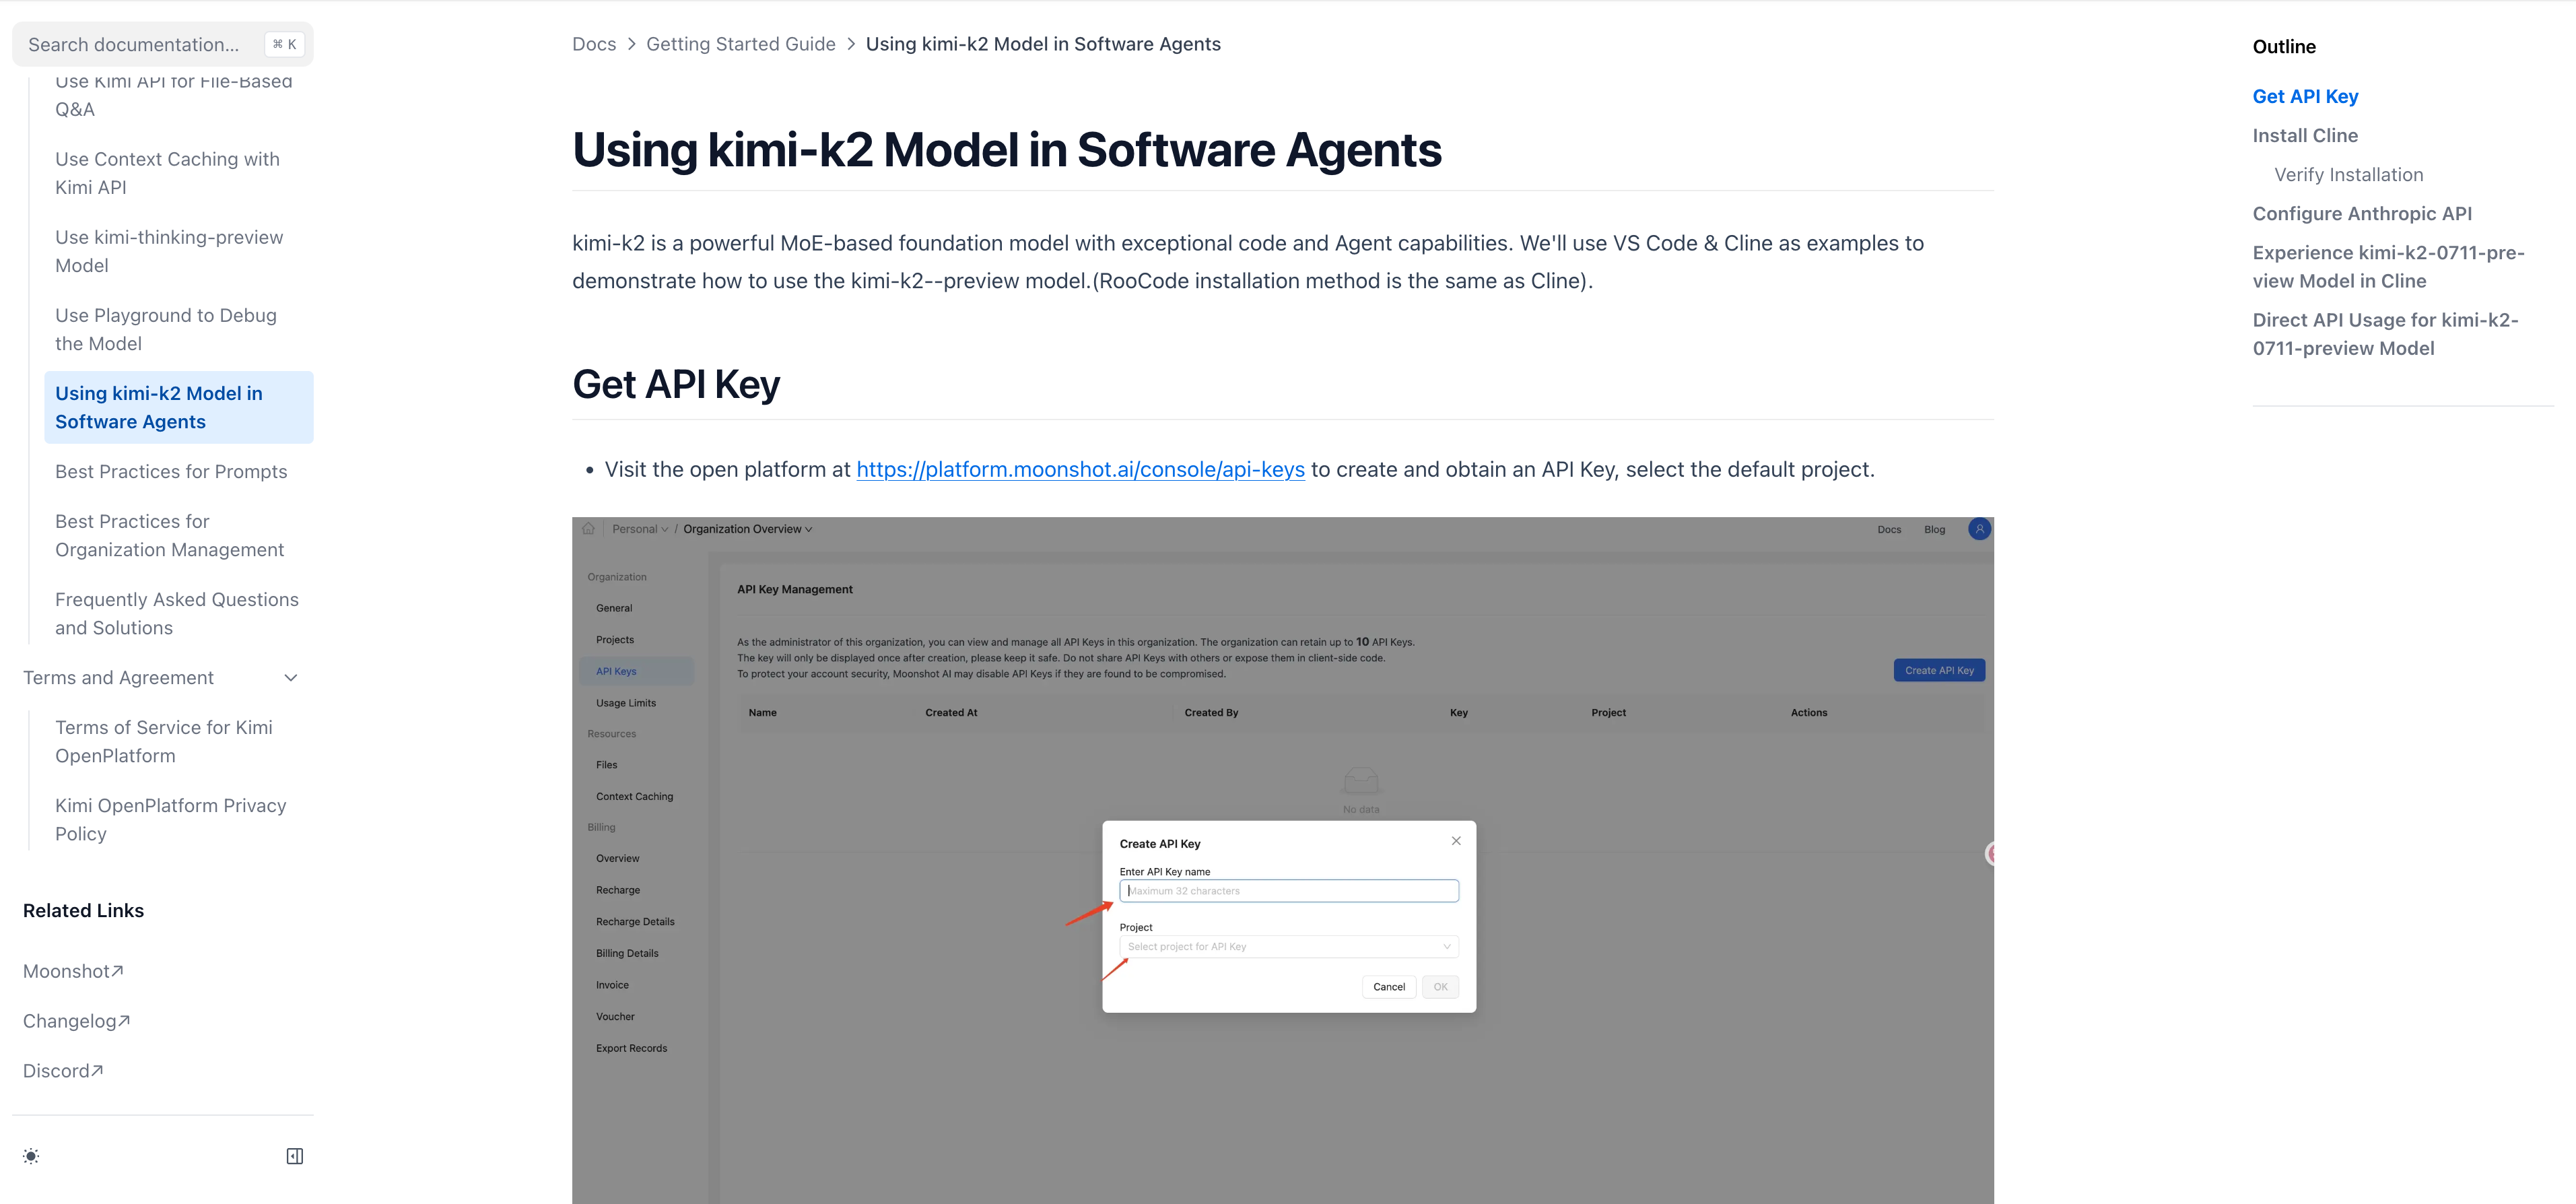The width and height of the screenshot is (2576, 1204).
Task: Open the Changelog external link
Action: click(x=76, y=1021)
